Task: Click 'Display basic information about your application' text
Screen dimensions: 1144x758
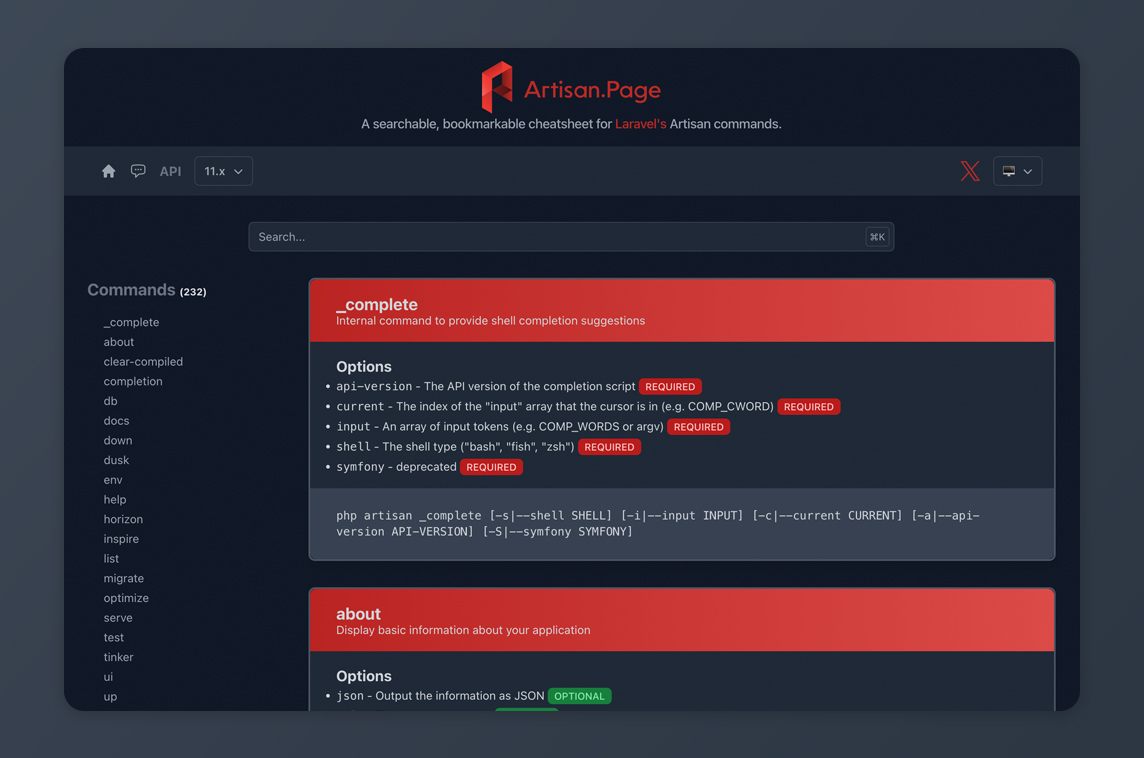Action: [463, 630]
